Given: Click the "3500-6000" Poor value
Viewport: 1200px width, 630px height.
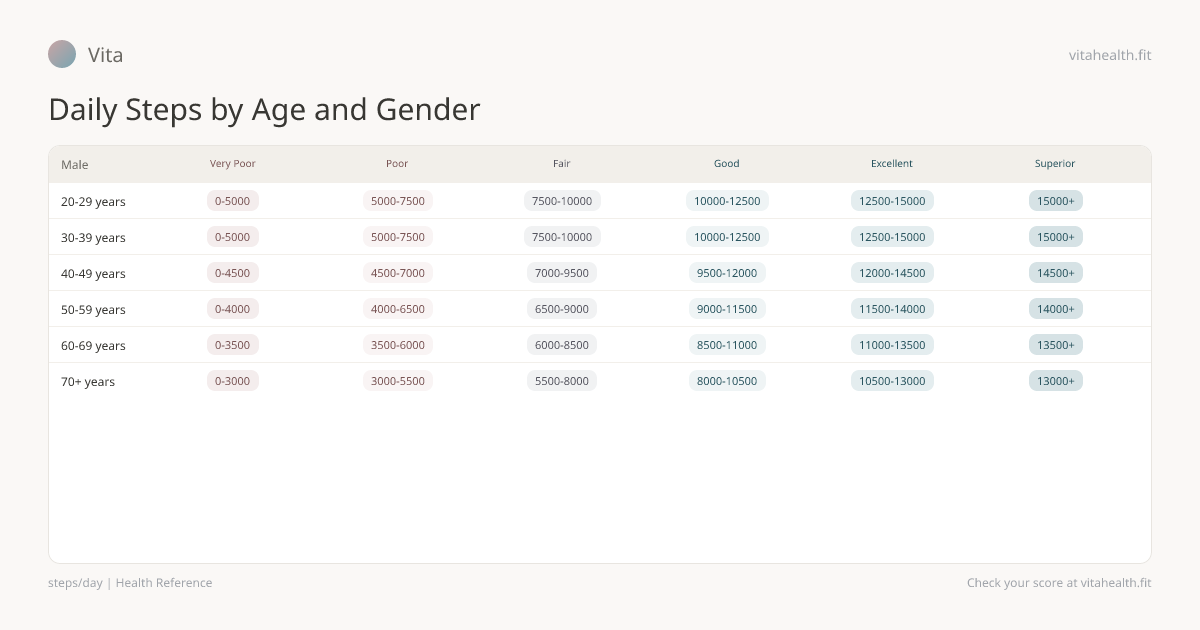Looking at the screenshot, I should click(x=398, y=345).
